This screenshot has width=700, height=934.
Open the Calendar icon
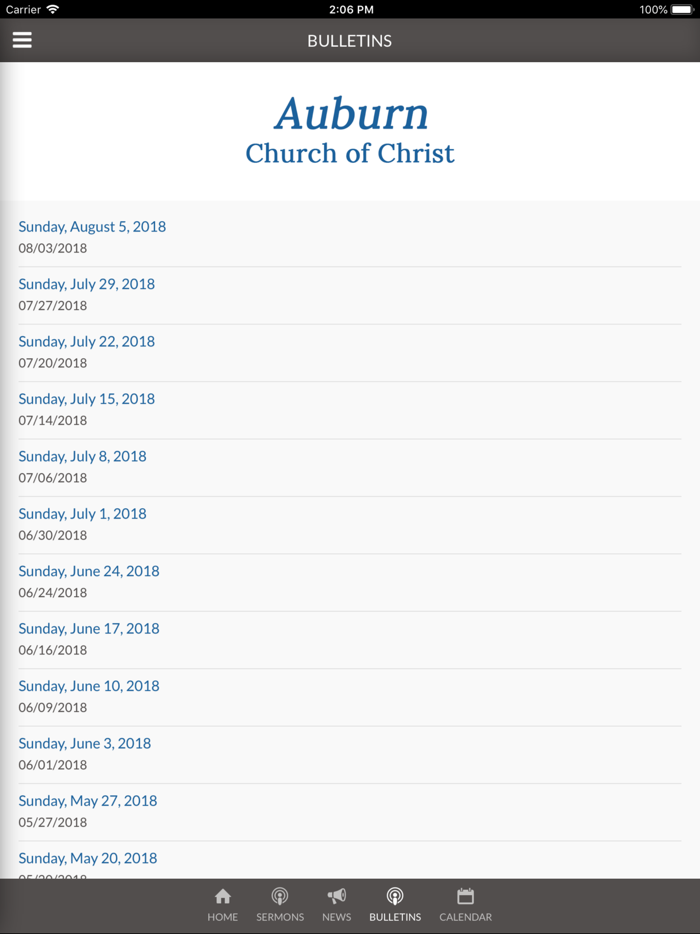point(465,896)
